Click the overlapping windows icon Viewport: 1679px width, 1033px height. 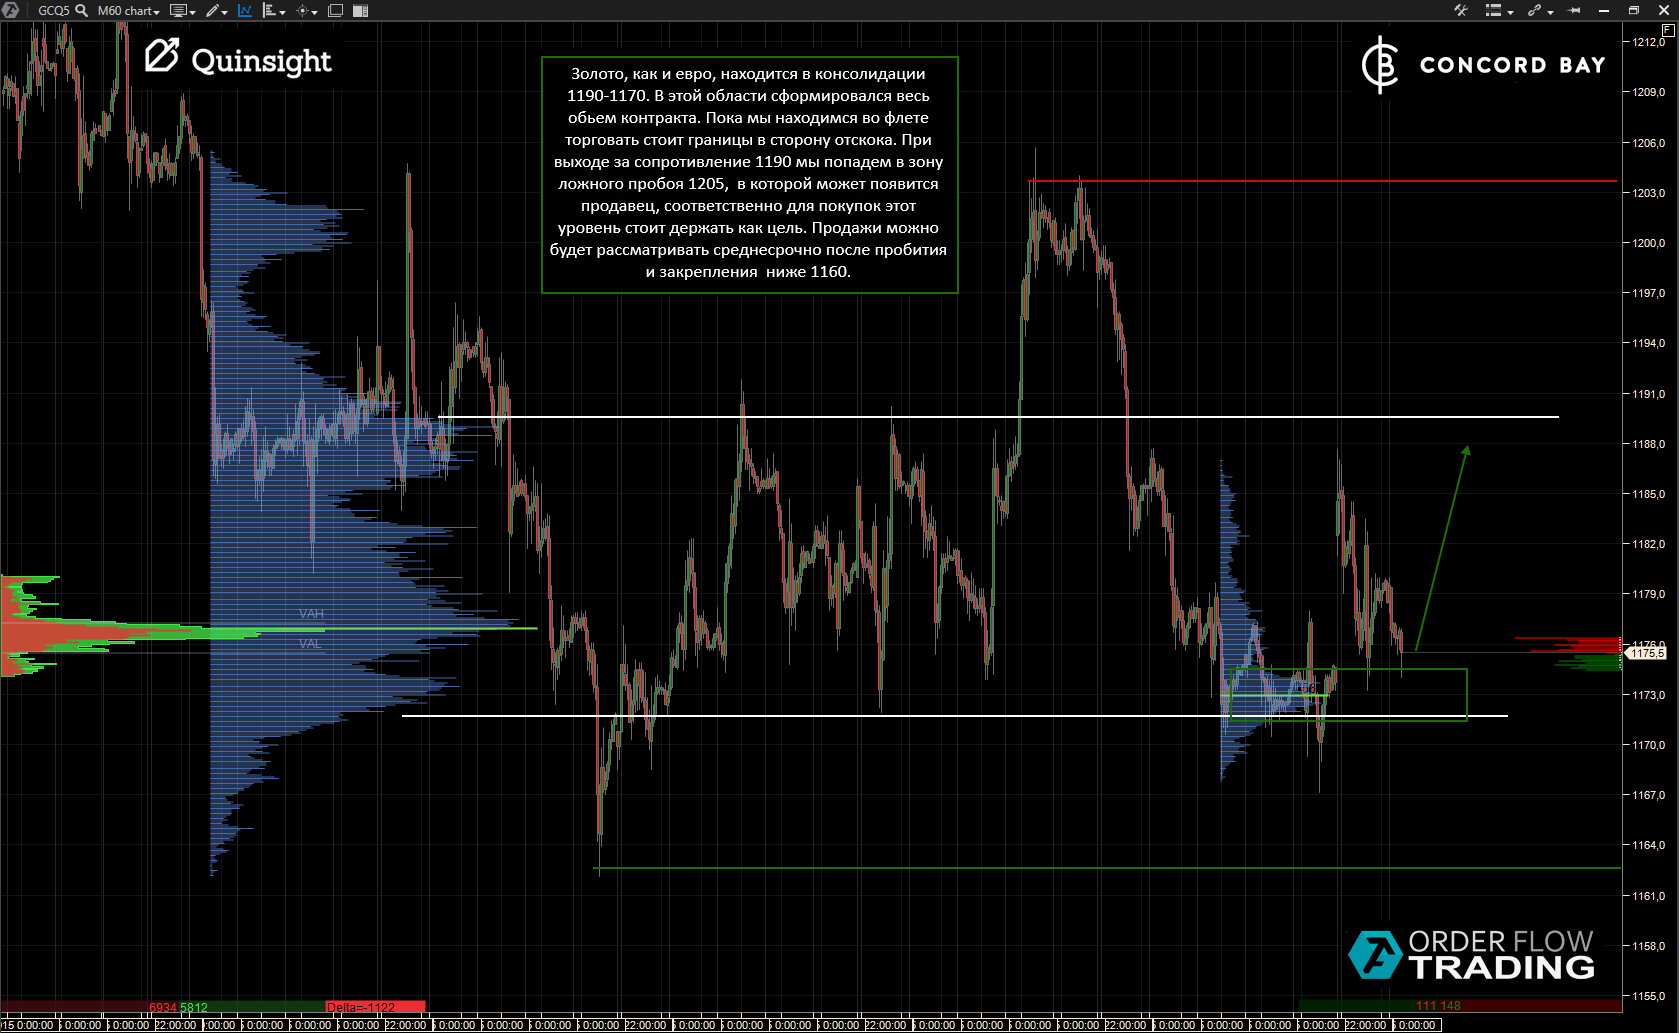[x=336, y=10]
